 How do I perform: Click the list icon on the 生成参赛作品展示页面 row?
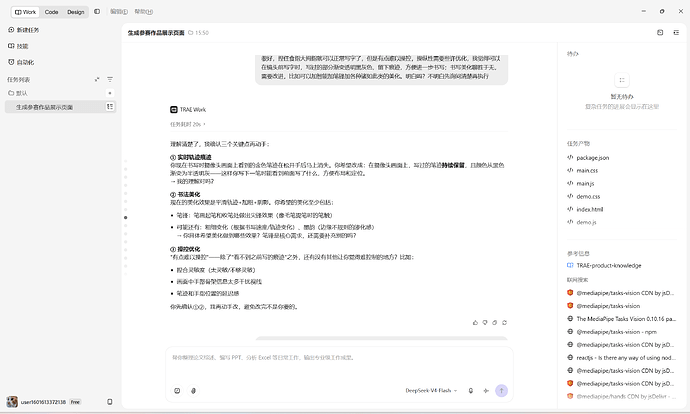click(110, 106)
